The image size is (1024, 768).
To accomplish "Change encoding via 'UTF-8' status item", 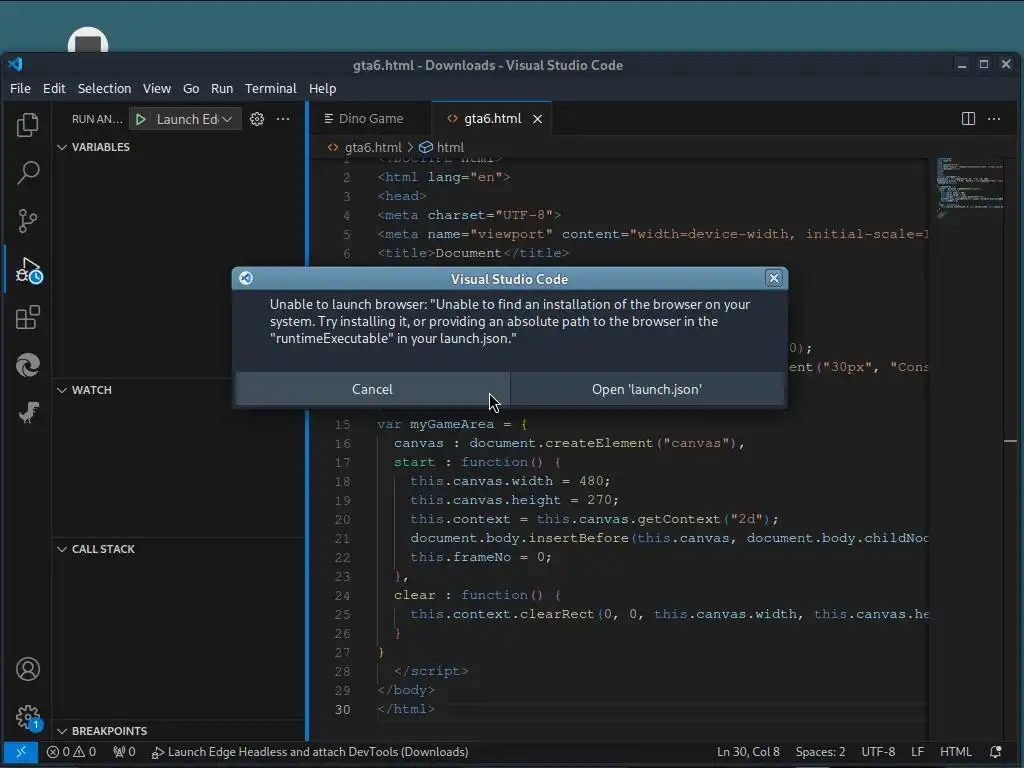I will (x=878, y=752).
